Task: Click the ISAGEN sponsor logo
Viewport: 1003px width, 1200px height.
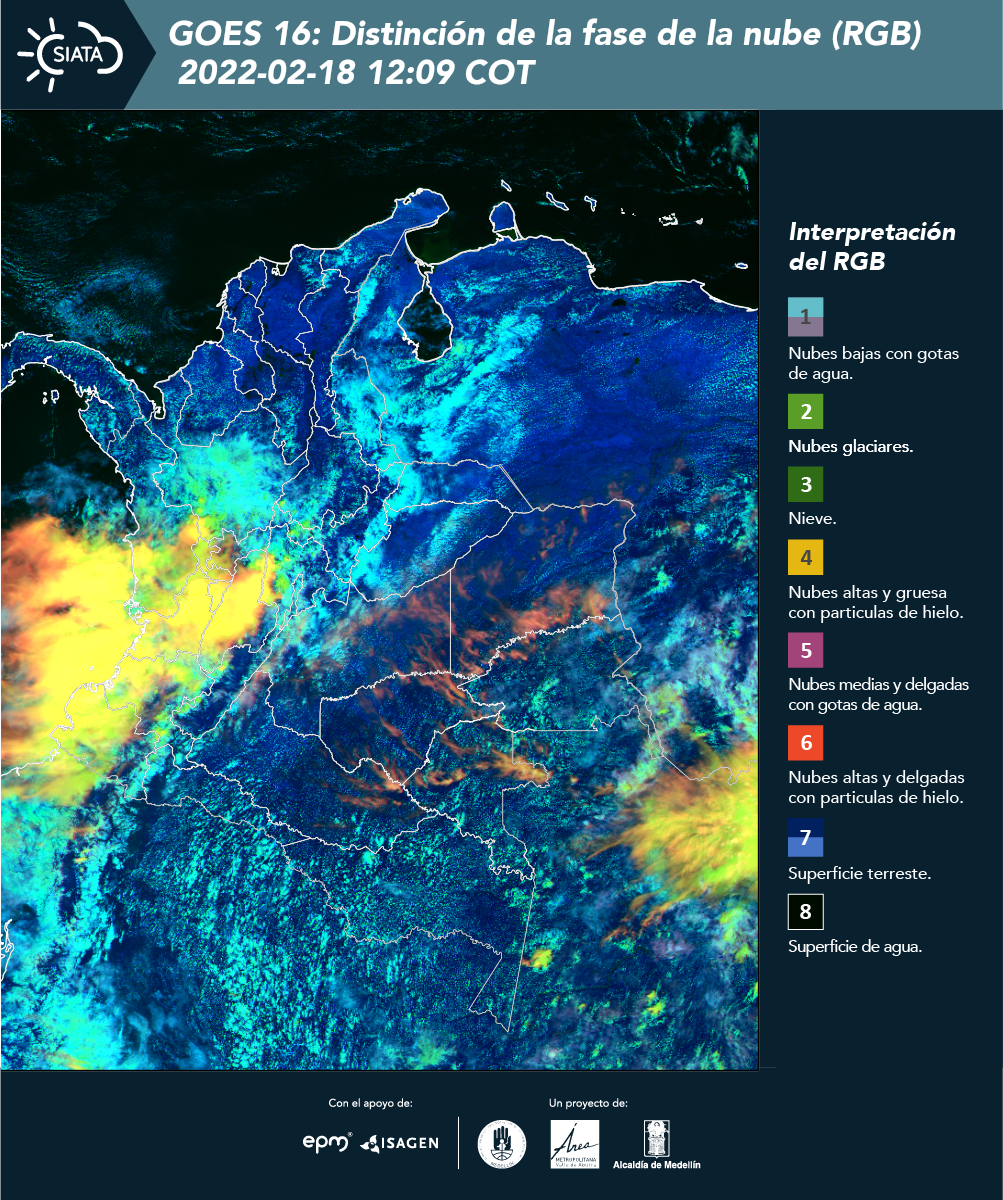Action: (x=399, y=1142)
